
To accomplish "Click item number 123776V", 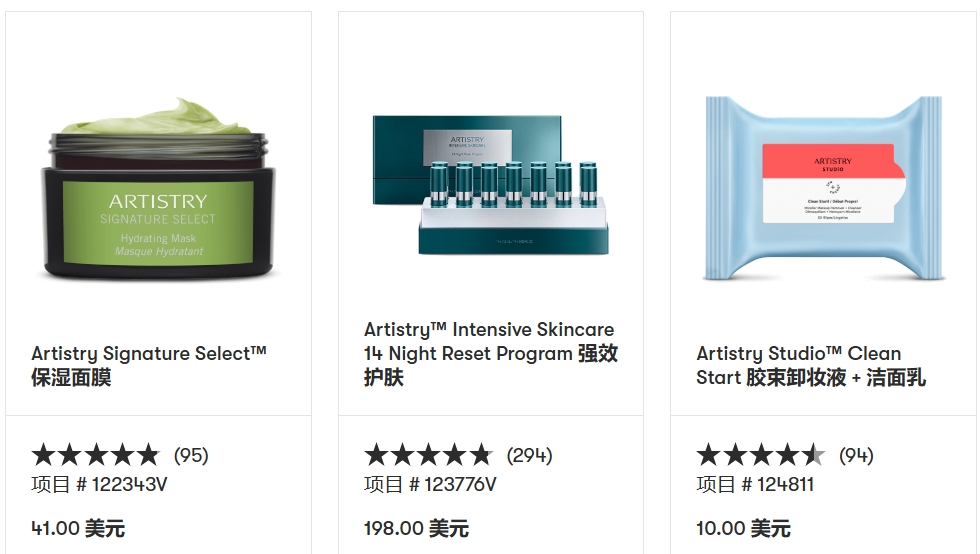I will 430,485.
